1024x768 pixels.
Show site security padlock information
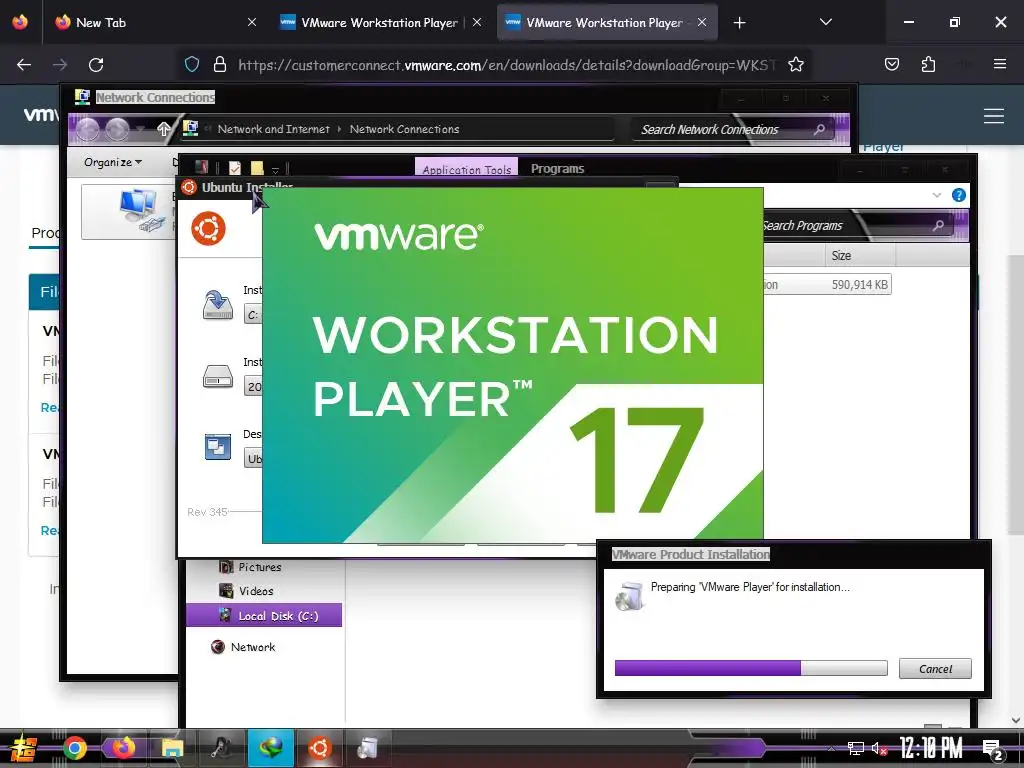pyautogui.click(x=220, y=64)
